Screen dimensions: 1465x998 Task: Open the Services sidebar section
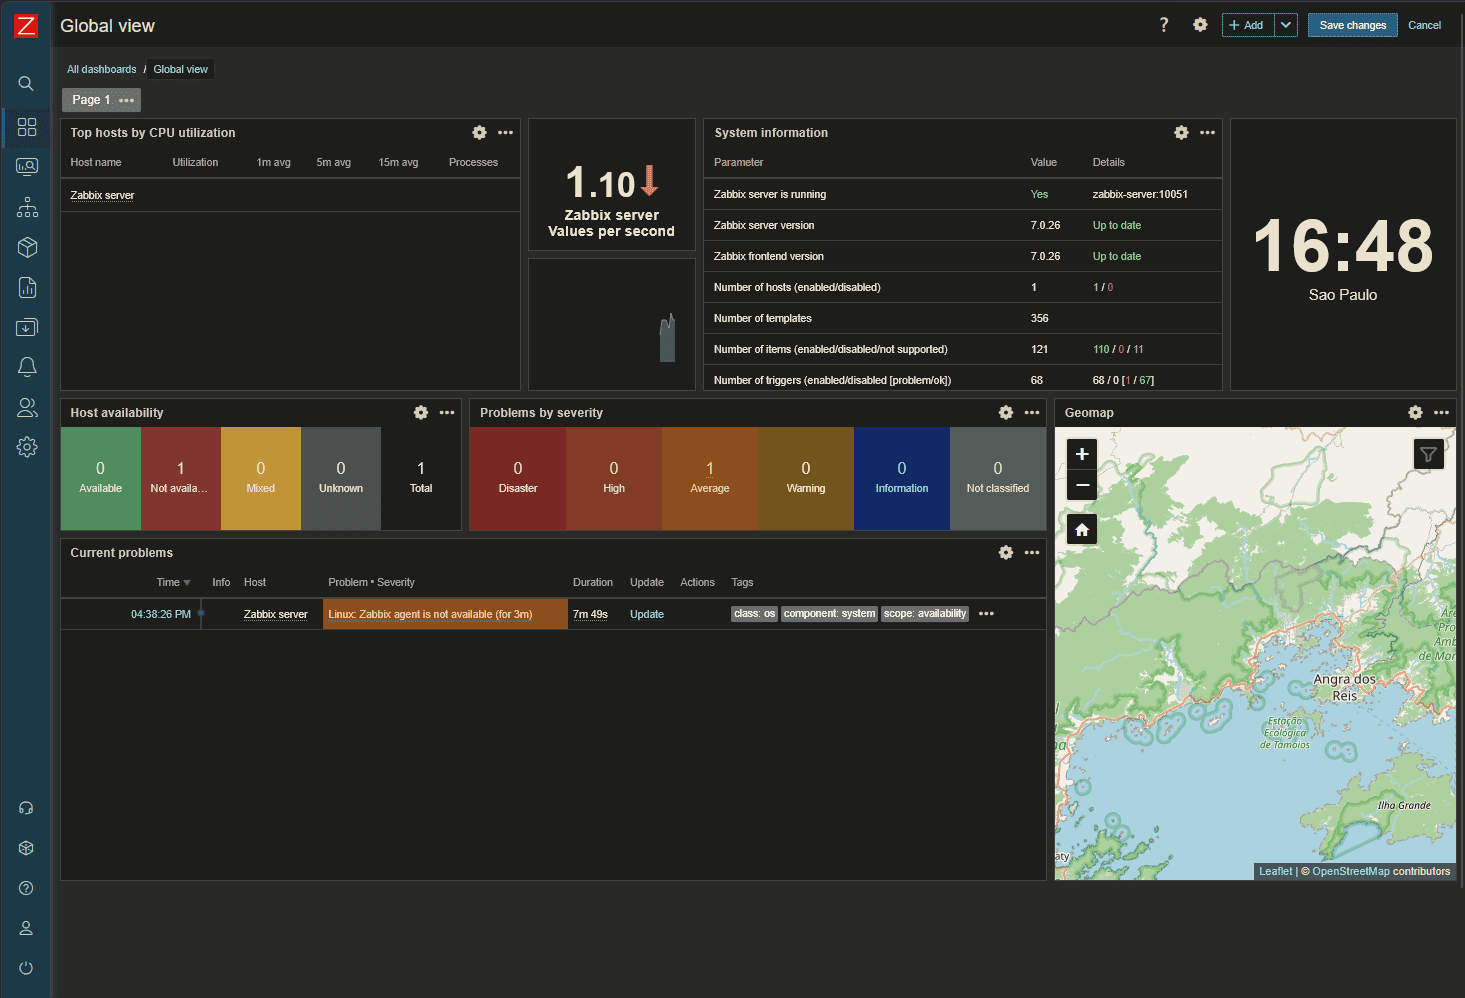point(27,207)
